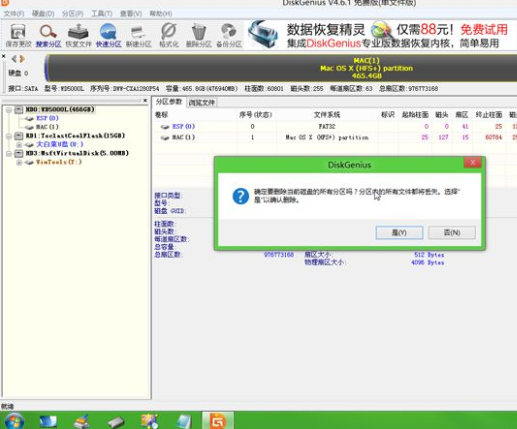The width and height of the screenshot is (517, 429).
Task: Click the MAC(1) HFS+ partition bar graphic
Action: (x=281, y=68)
